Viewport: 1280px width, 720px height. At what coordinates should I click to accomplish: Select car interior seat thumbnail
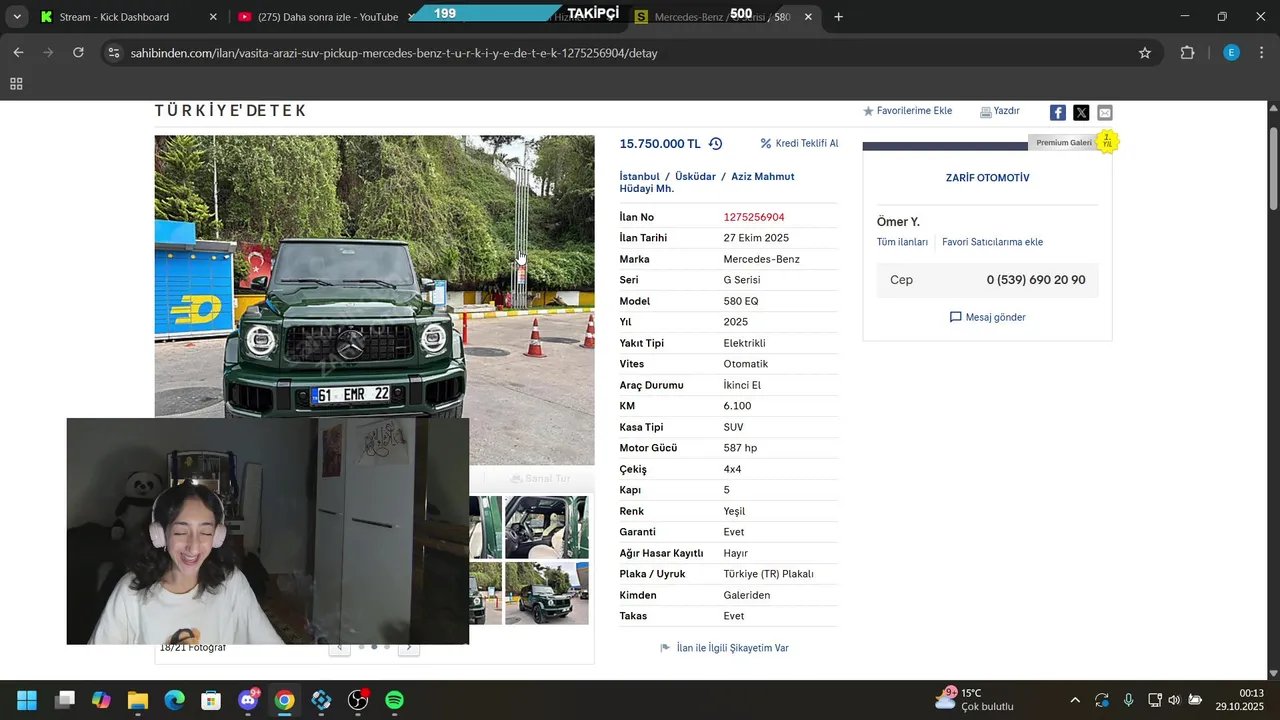547,527
